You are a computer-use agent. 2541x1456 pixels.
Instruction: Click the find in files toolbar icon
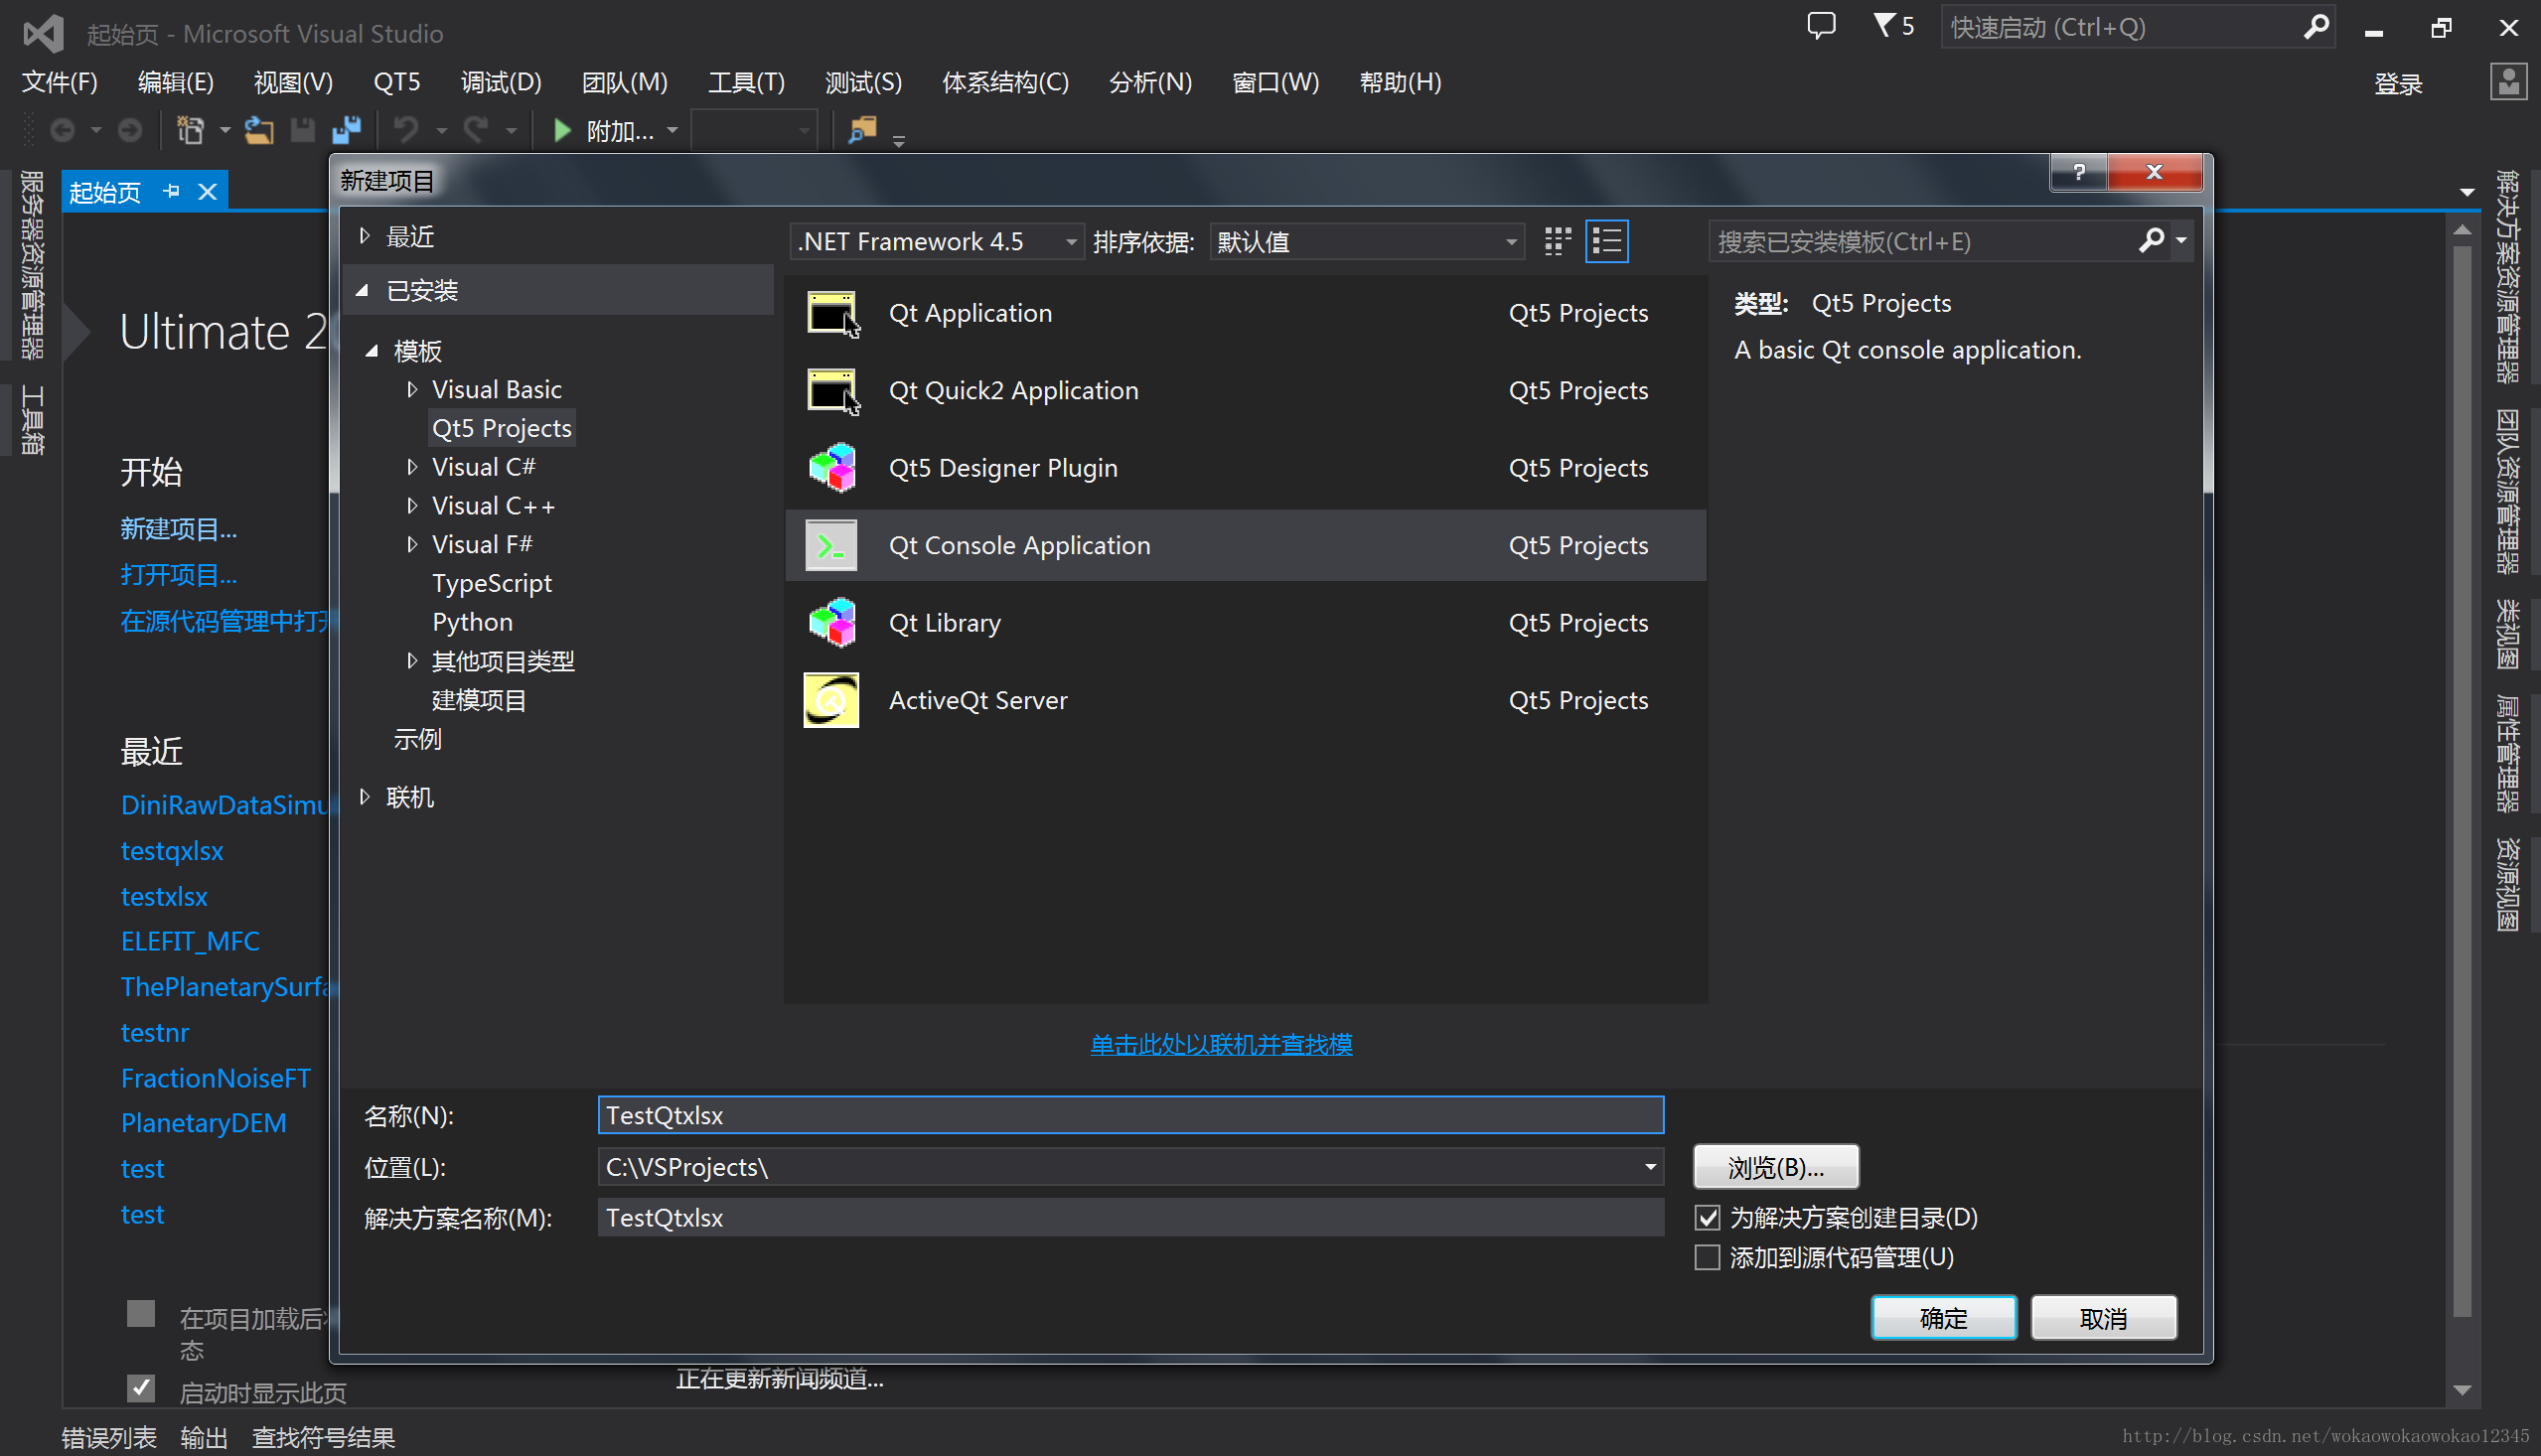point(861,131)
